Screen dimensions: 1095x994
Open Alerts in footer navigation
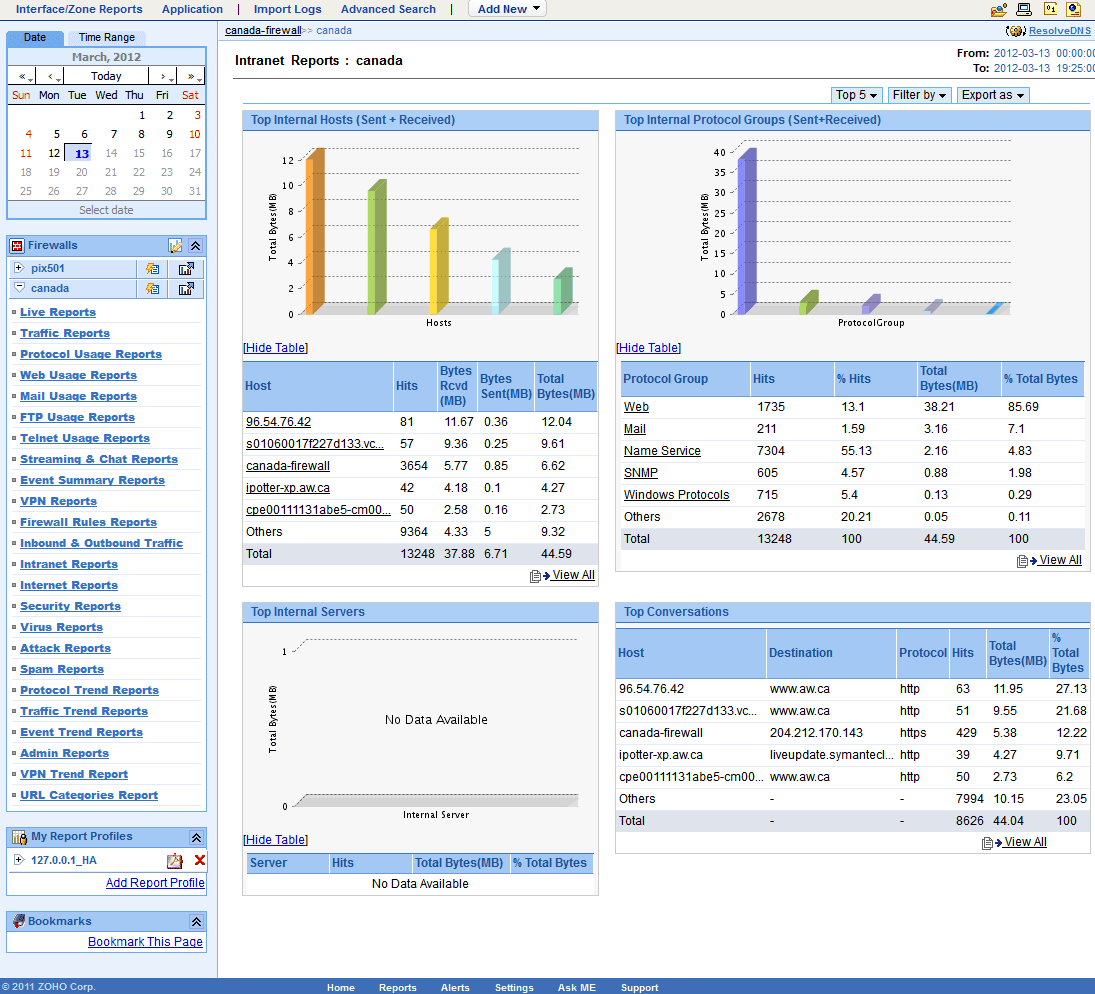[x=455, y=987]
